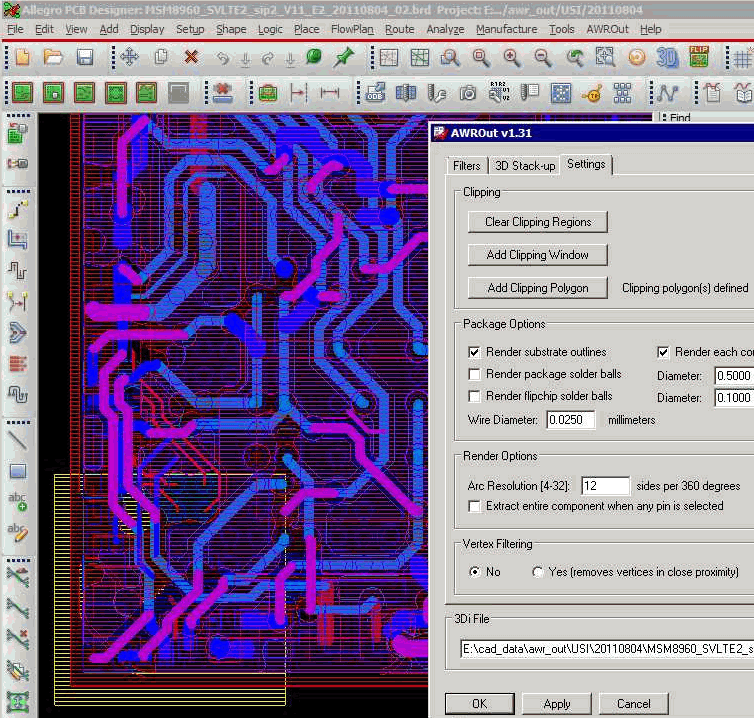Select the Add Line tool in sidebar

point(17,438)
